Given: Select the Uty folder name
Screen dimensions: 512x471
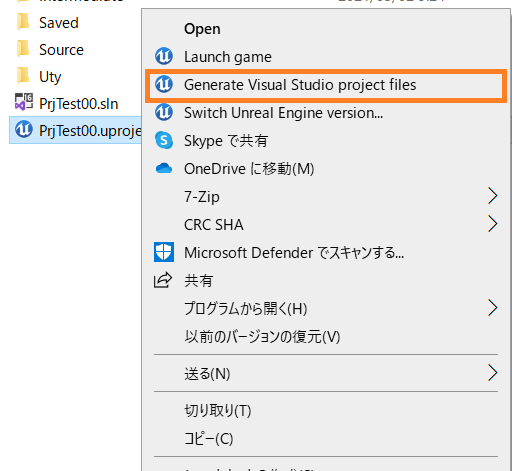Looking at the screenshot, I should (50, 77).
